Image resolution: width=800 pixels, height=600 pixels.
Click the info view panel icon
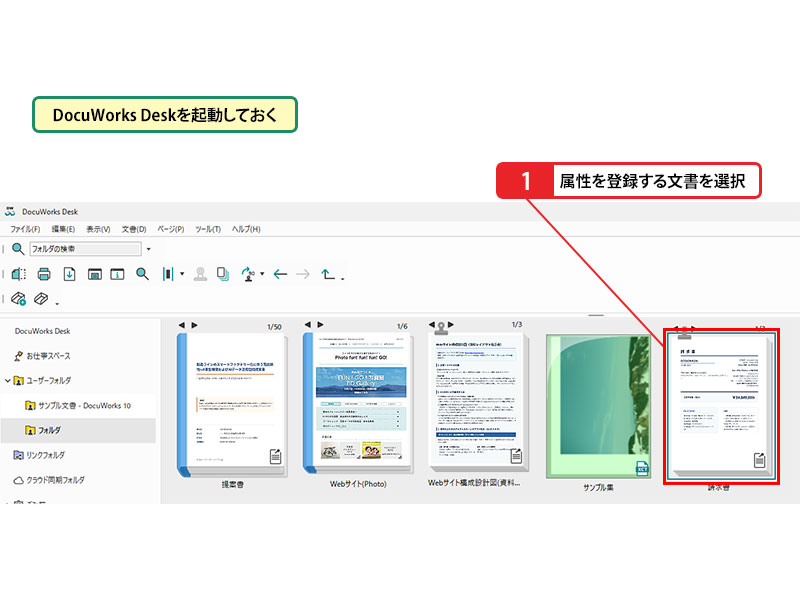(x=117, y=274)
